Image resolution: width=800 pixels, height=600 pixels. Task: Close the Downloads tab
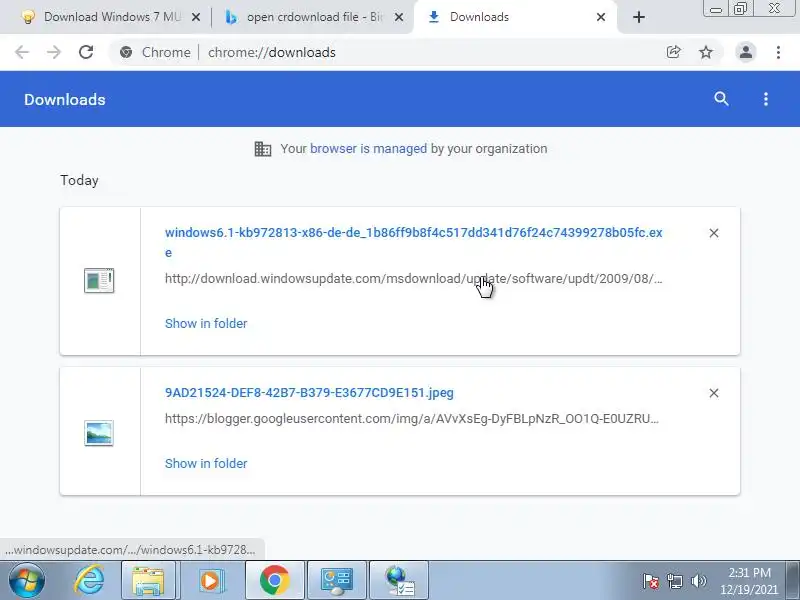point(601,17)
